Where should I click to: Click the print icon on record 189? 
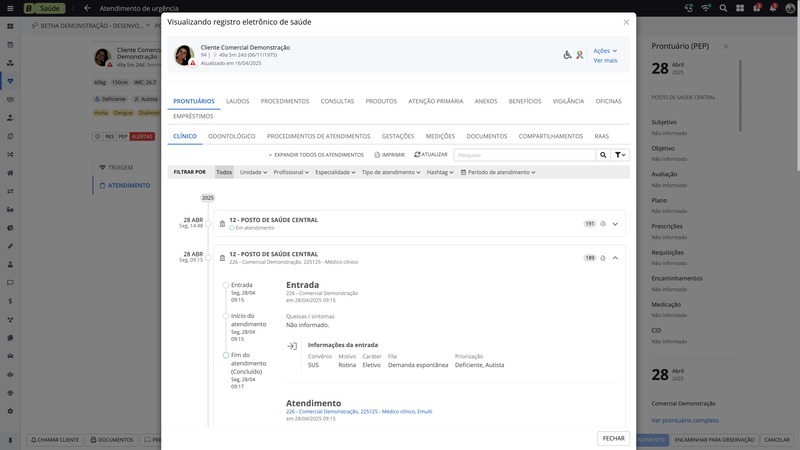tap(603, 258)
